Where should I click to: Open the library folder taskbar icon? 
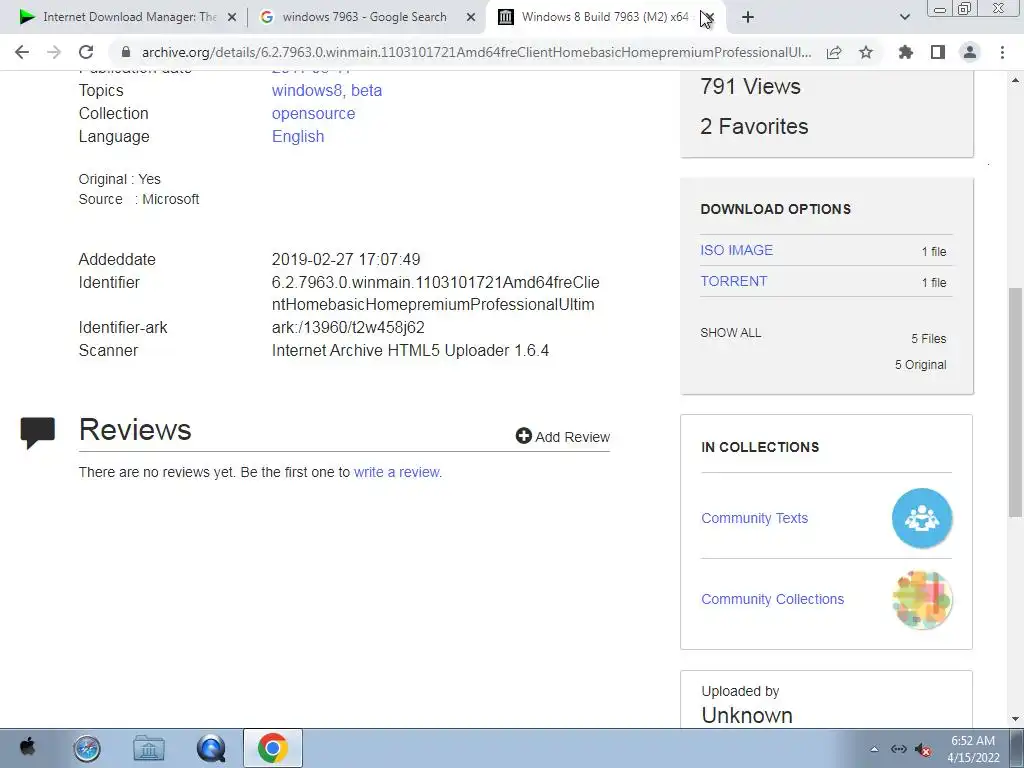tap(149, 748)
